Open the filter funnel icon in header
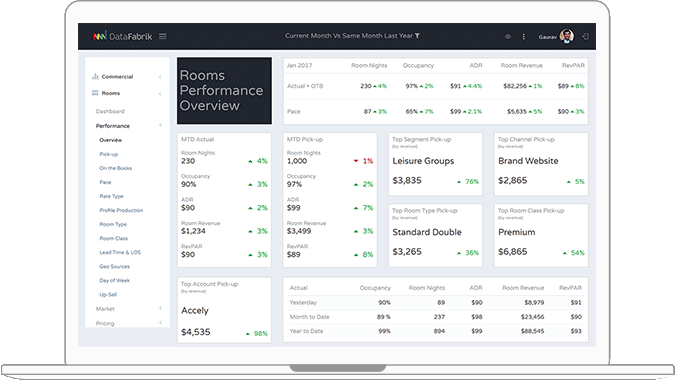 [417, 36]
